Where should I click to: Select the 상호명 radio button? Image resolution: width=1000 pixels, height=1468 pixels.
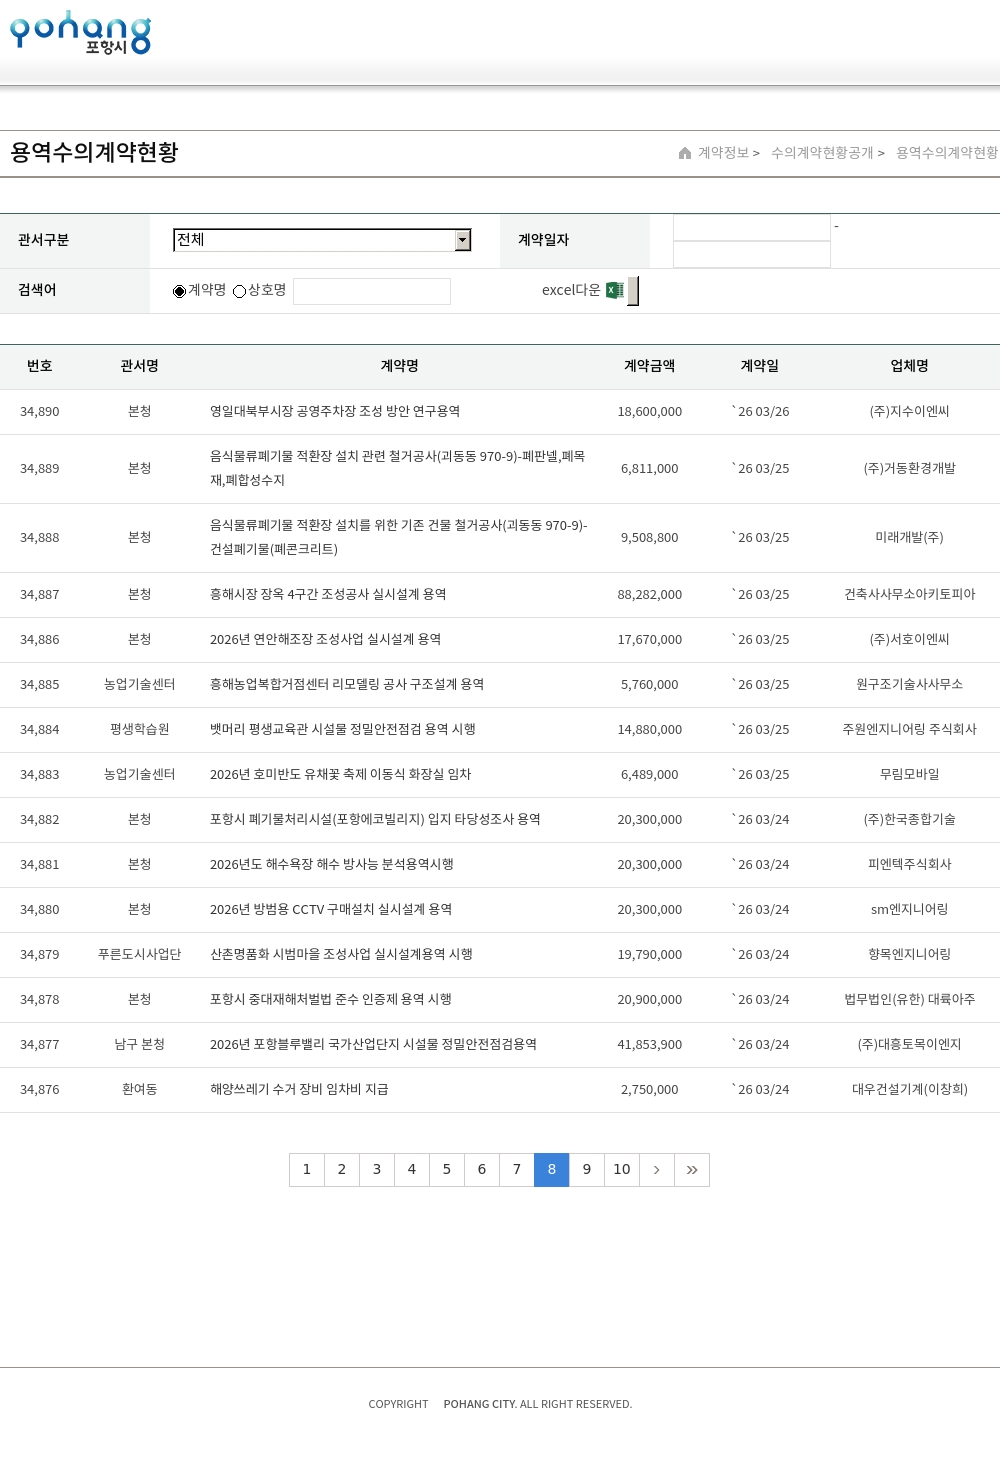pyautogui.click(x=240, y=291)
